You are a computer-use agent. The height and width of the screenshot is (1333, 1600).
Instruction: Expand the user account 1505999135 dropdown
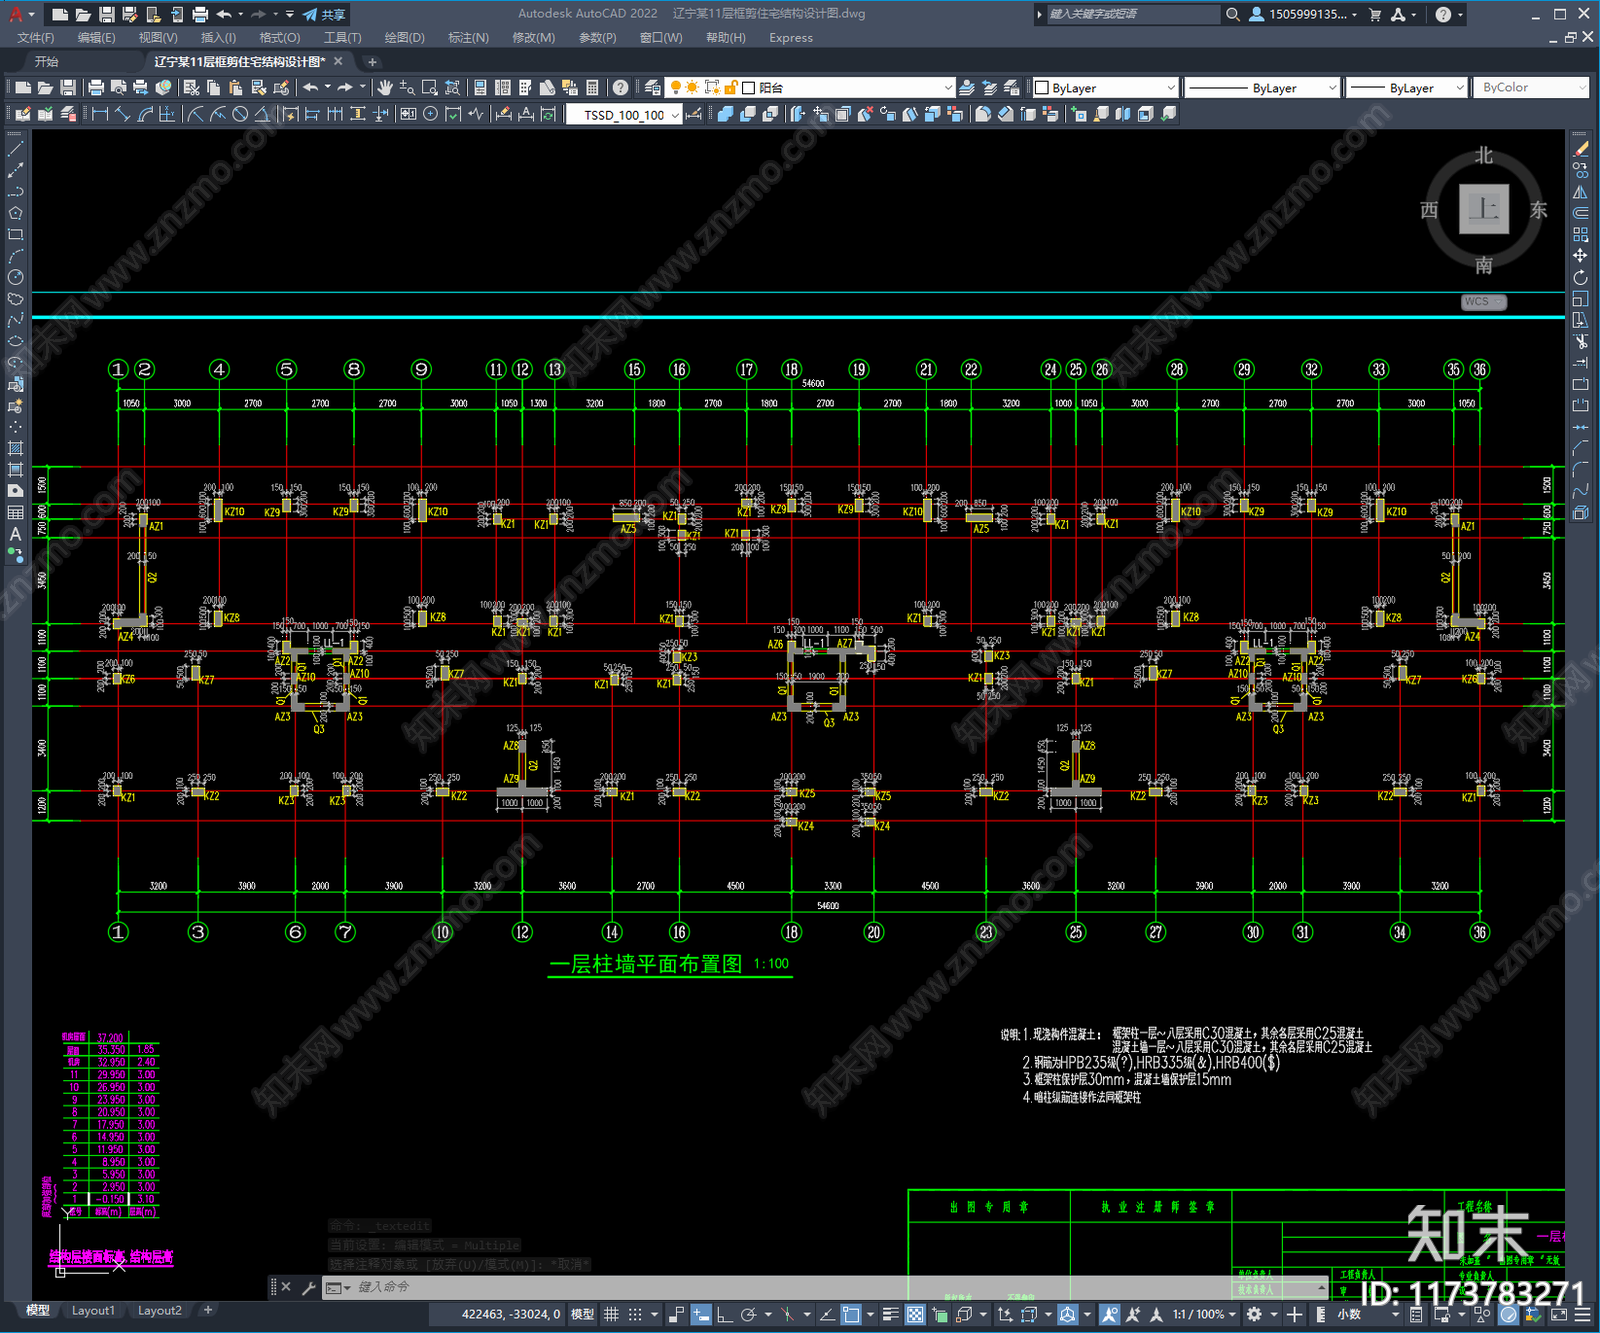[x=1304, y=14]
